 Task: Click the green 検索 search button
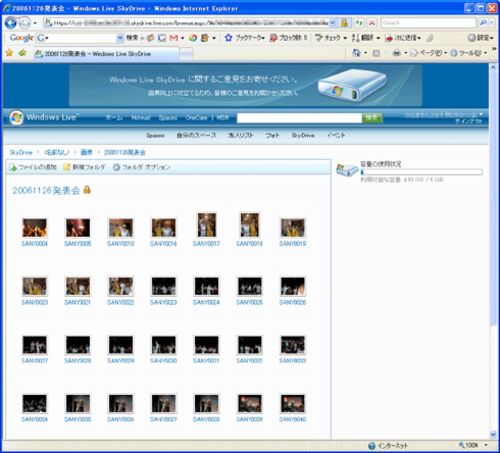tap(372, 118)
